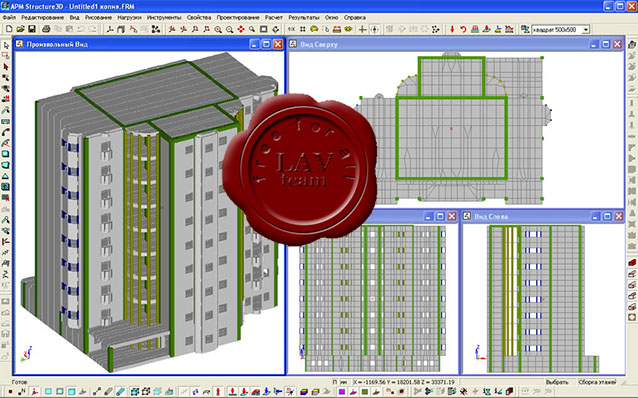
Task: Click the icon left of the cross-section combo box
Action: (x=525, y=29)
